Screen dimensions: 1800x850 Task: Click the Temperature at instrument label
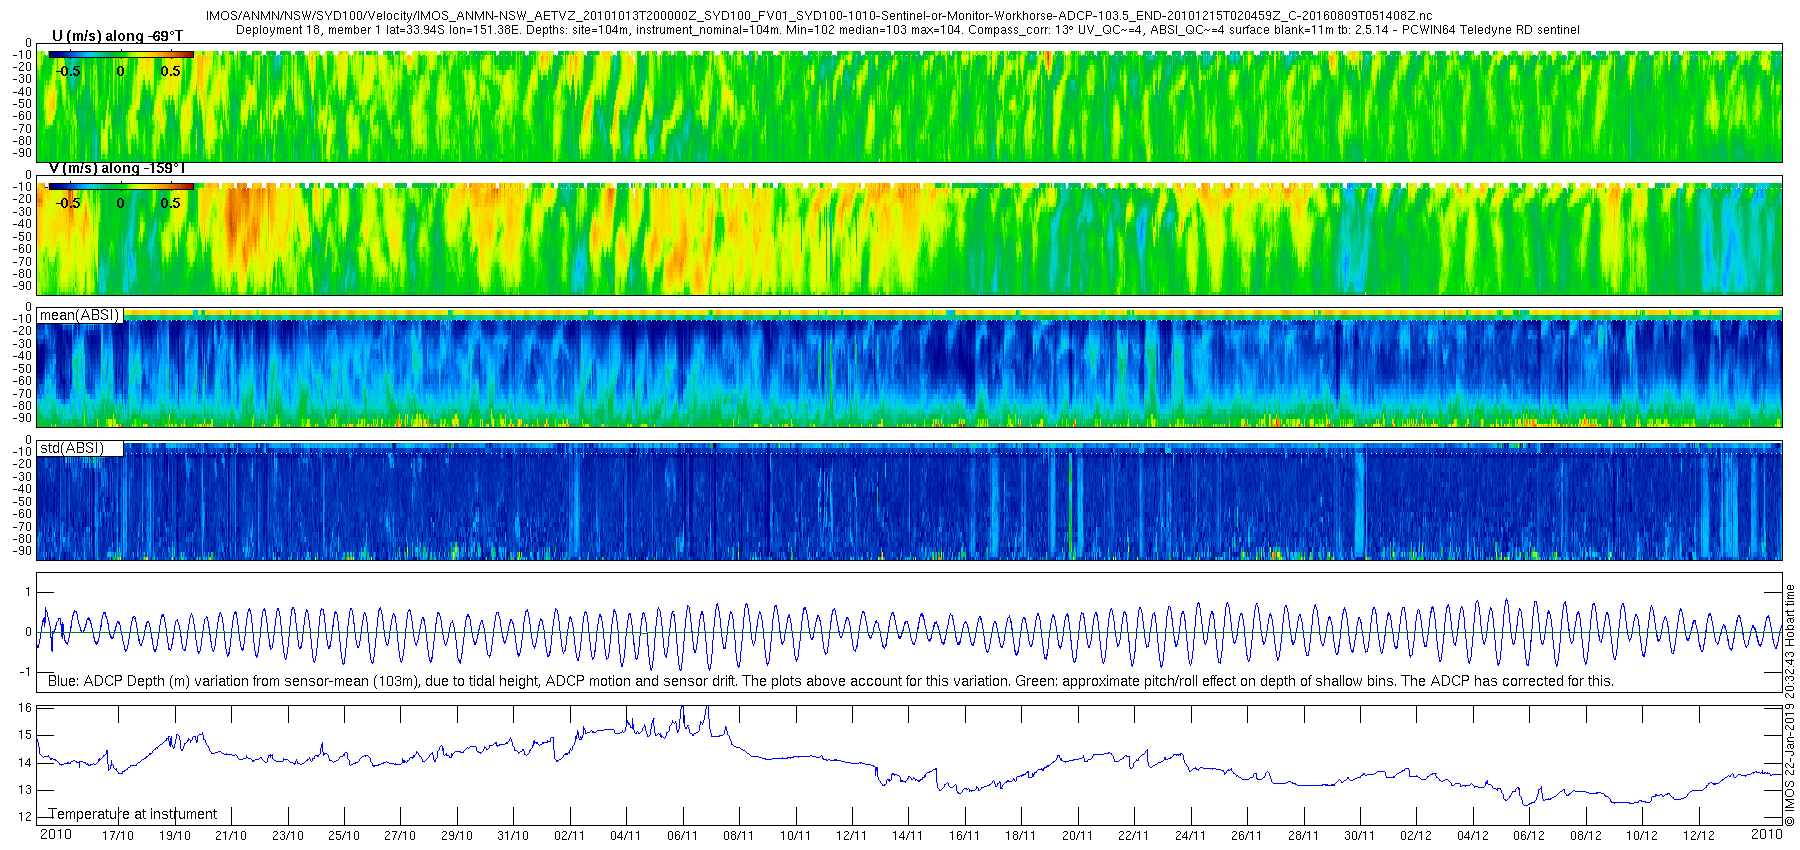133,814
